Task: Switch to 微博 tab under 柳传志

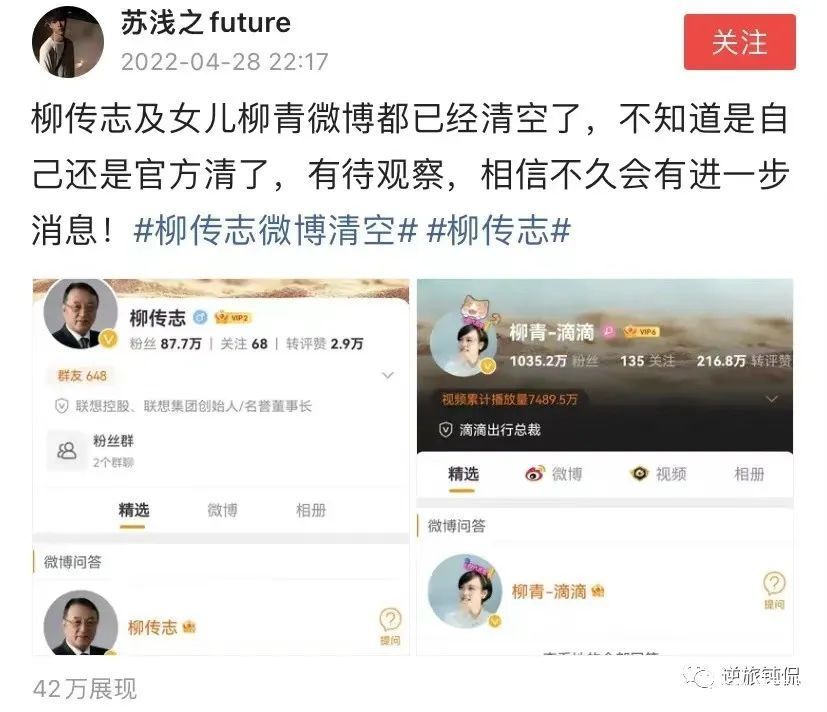Action: coord(222,510)
